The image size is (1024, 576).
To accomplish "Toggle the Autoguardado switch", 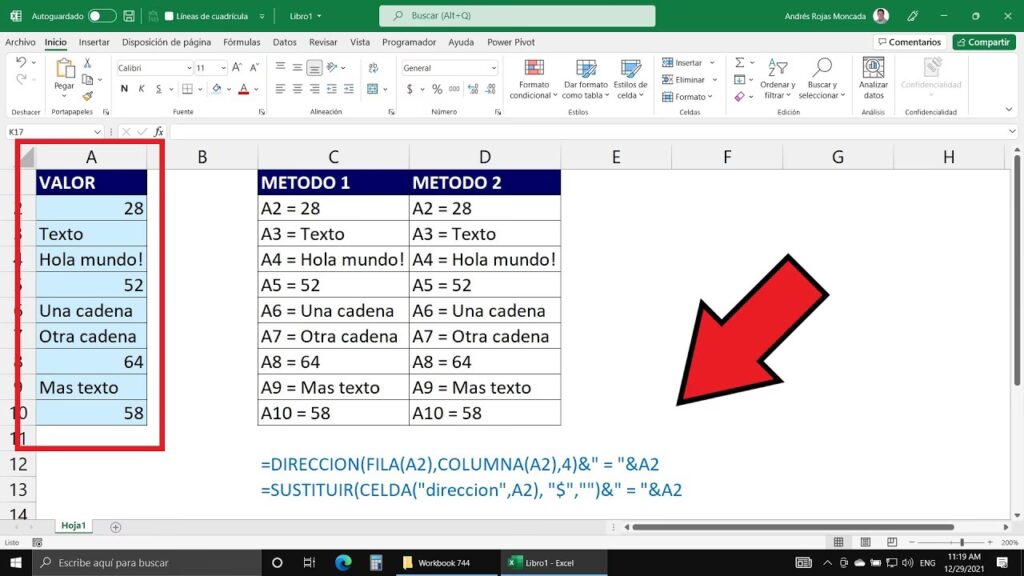I will 102,16.
